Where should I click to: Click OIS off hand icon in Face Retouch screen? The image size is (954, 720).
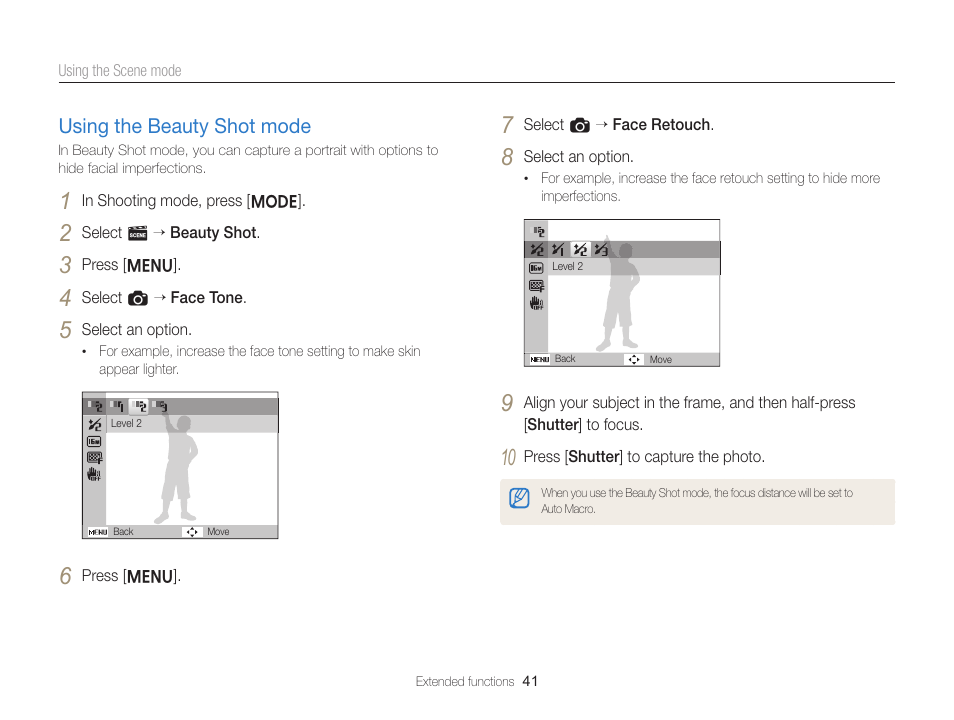(x=536, y=303)
